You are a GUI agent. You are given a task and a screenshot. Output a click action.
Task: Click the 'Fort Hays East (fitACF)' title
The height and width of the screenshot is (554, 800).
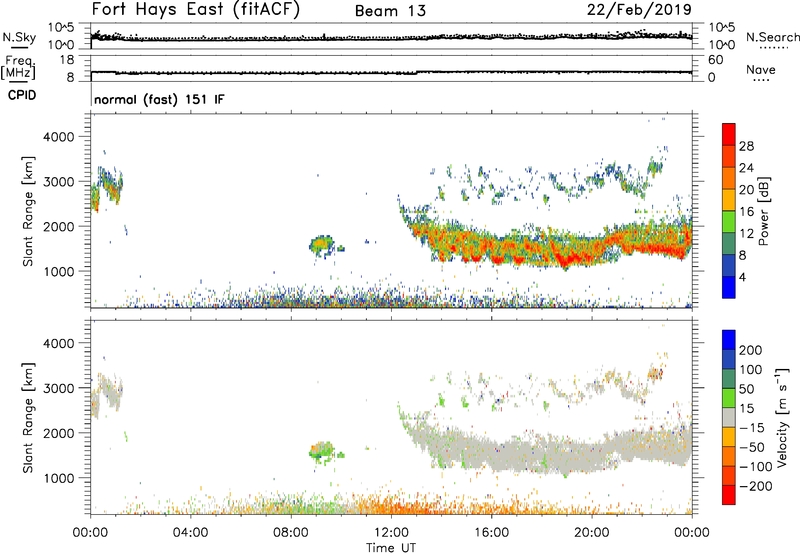click(x=196, y=10)
